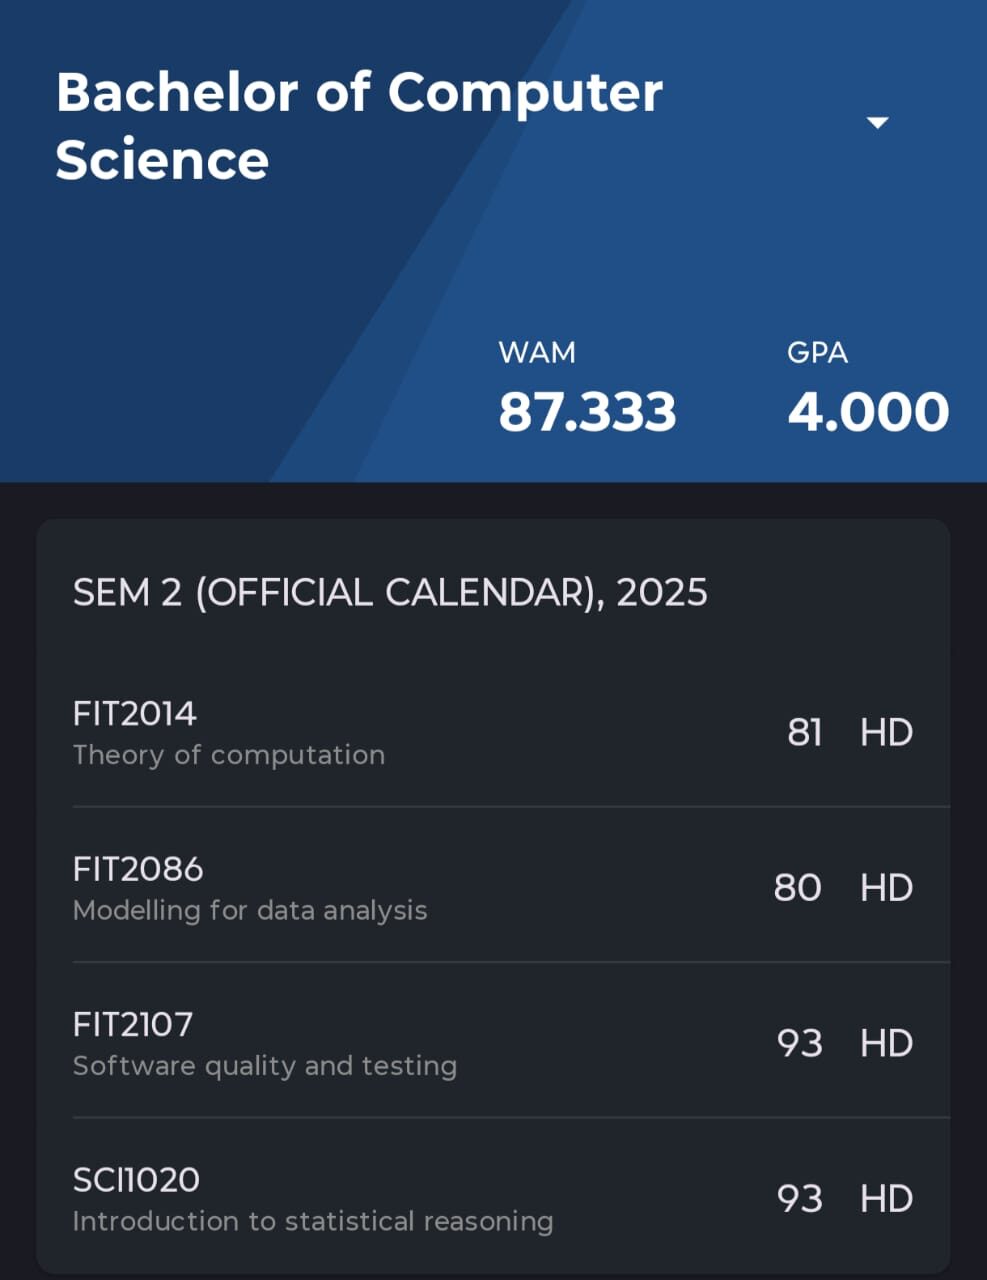Click the SEM 2 2025 semester heading
987x1280 pixels.
(390, 593)
